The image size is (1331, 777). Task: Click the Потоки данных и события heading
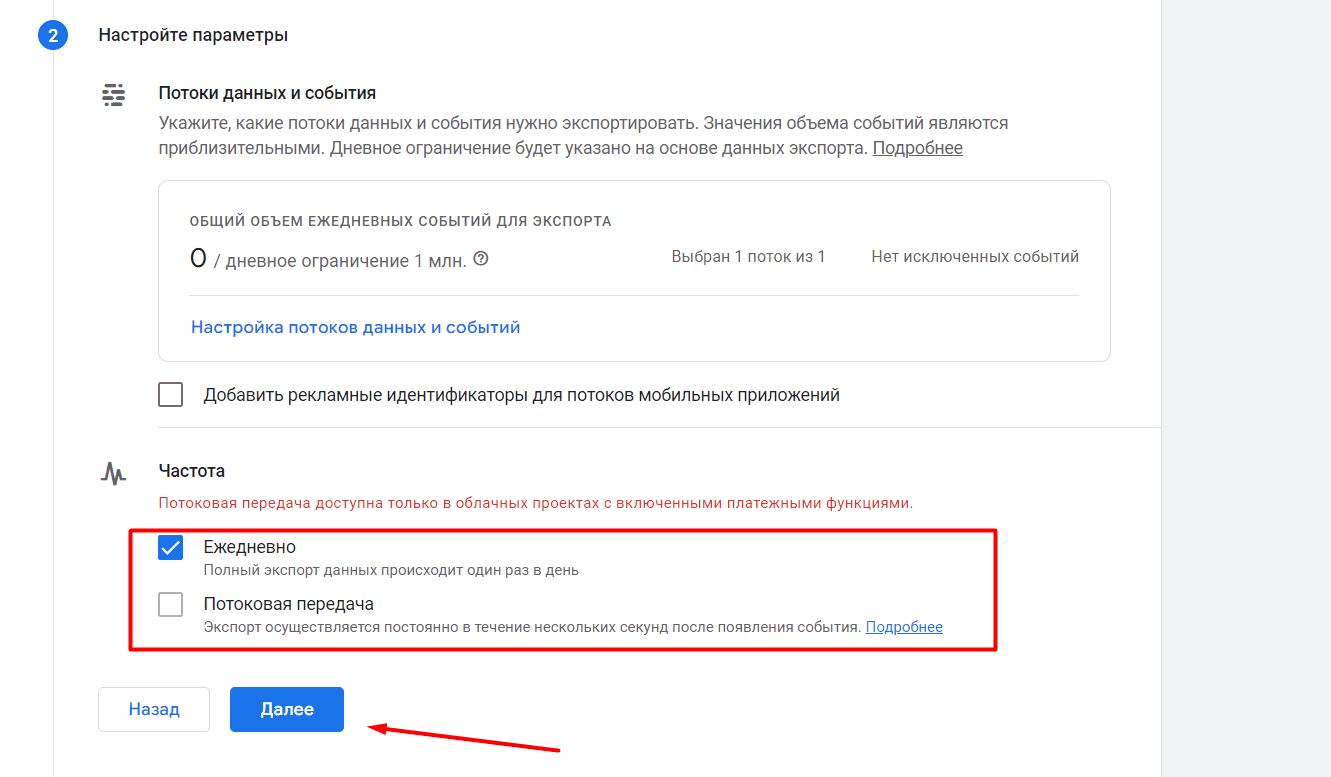coord(267,93)
